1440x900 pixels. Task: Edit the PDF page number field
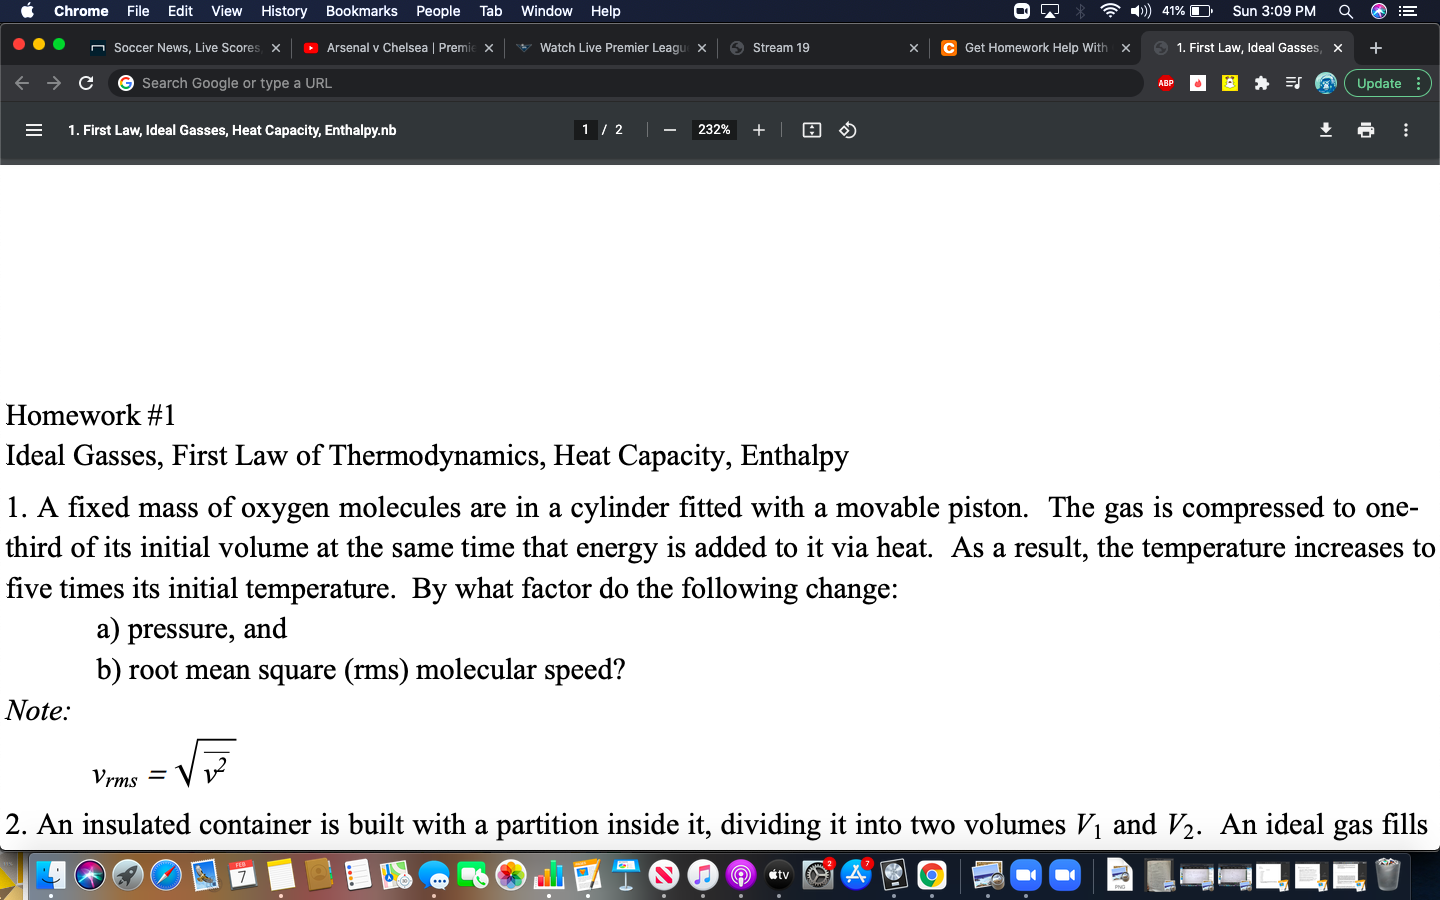point(585,130)
